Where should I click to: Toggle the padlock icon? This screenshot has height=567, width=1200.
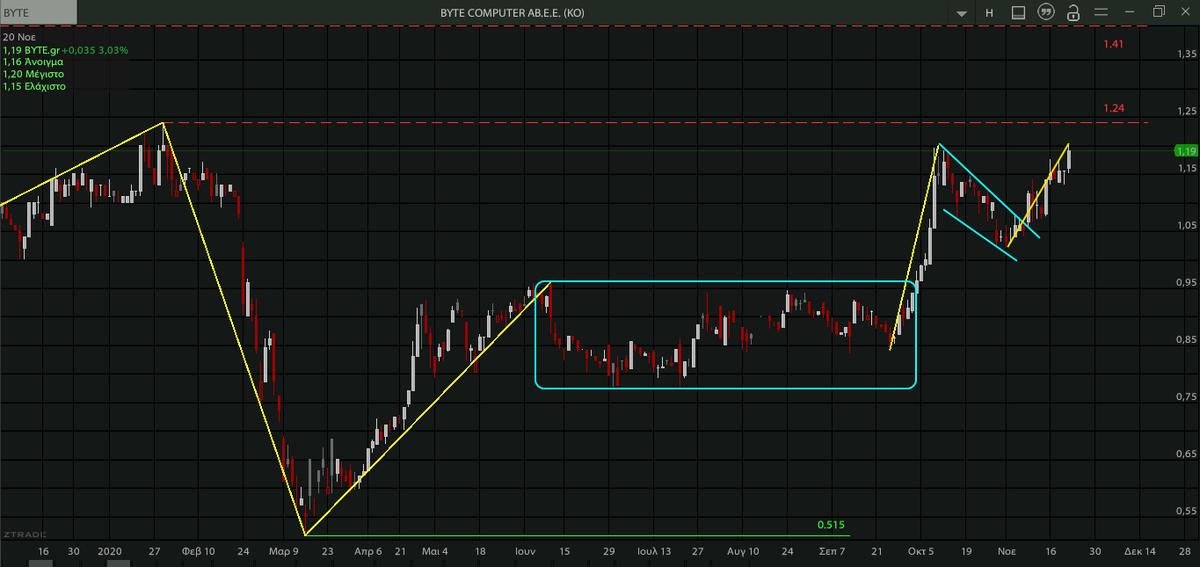[x=1073, y=13]
